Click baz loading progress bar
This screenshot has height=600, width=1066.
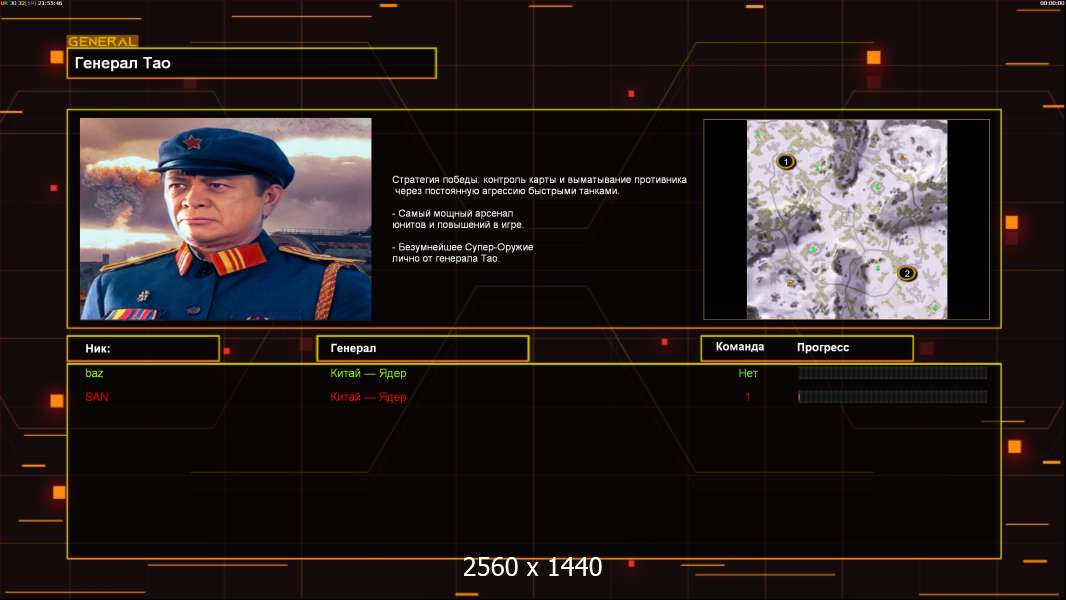click(893, 373)
